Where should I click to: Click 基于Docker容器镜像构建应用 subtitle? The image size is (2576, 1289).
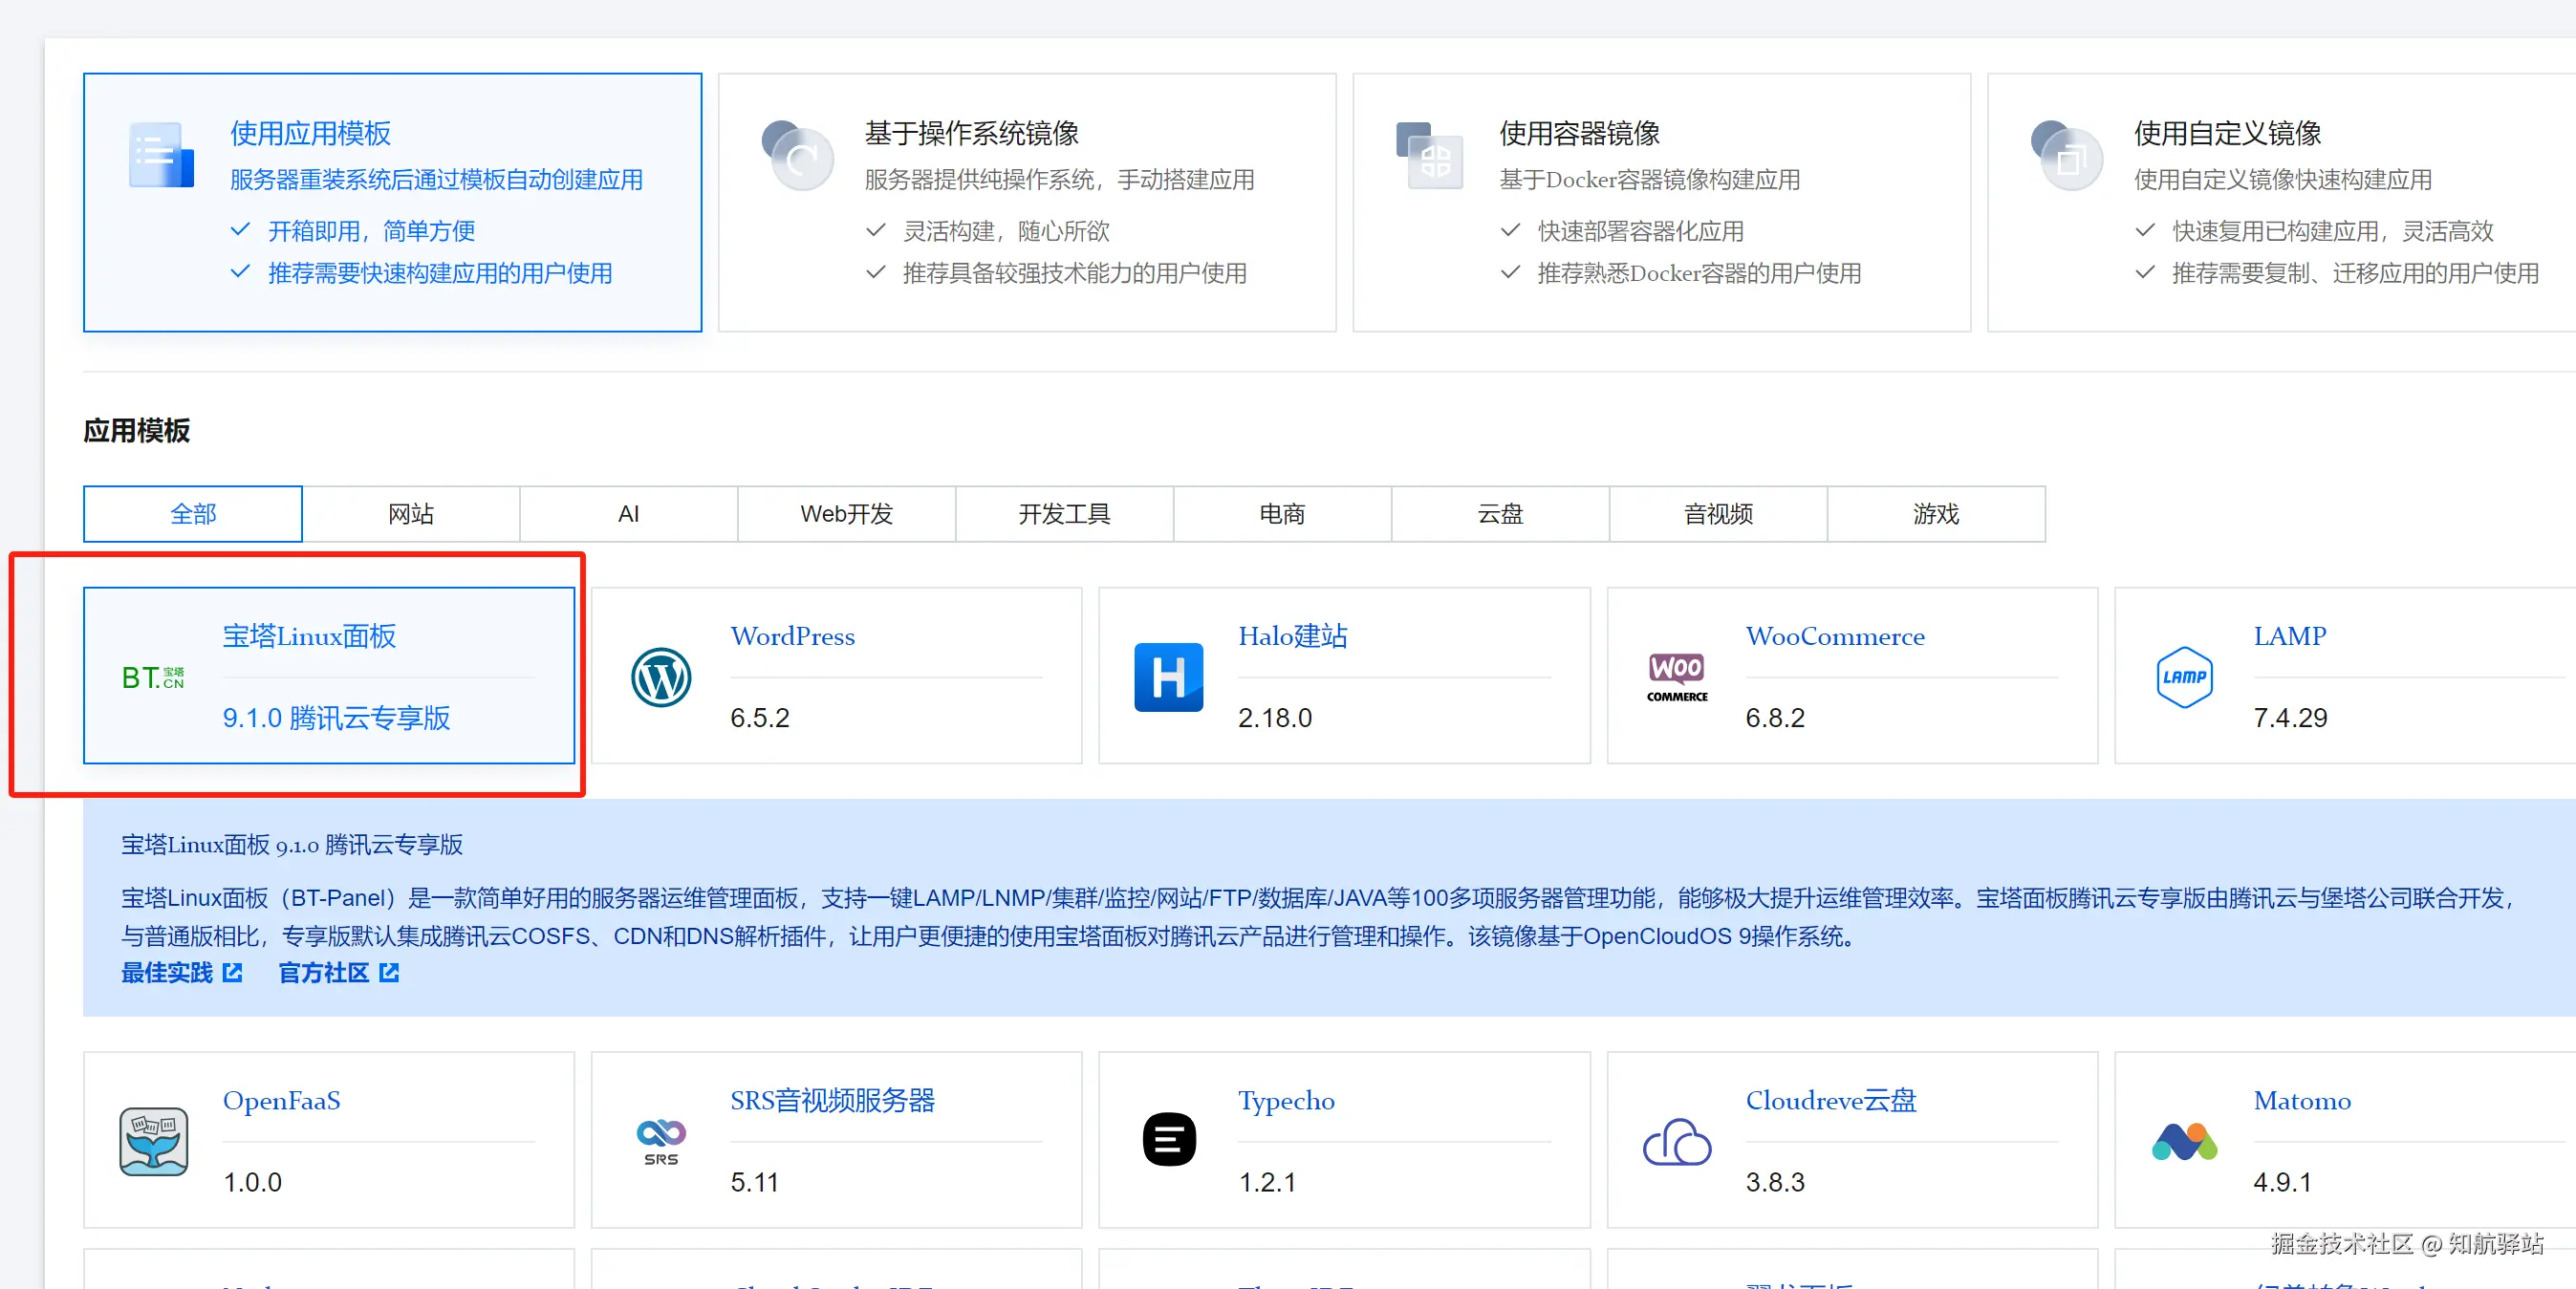point(1649,180)
